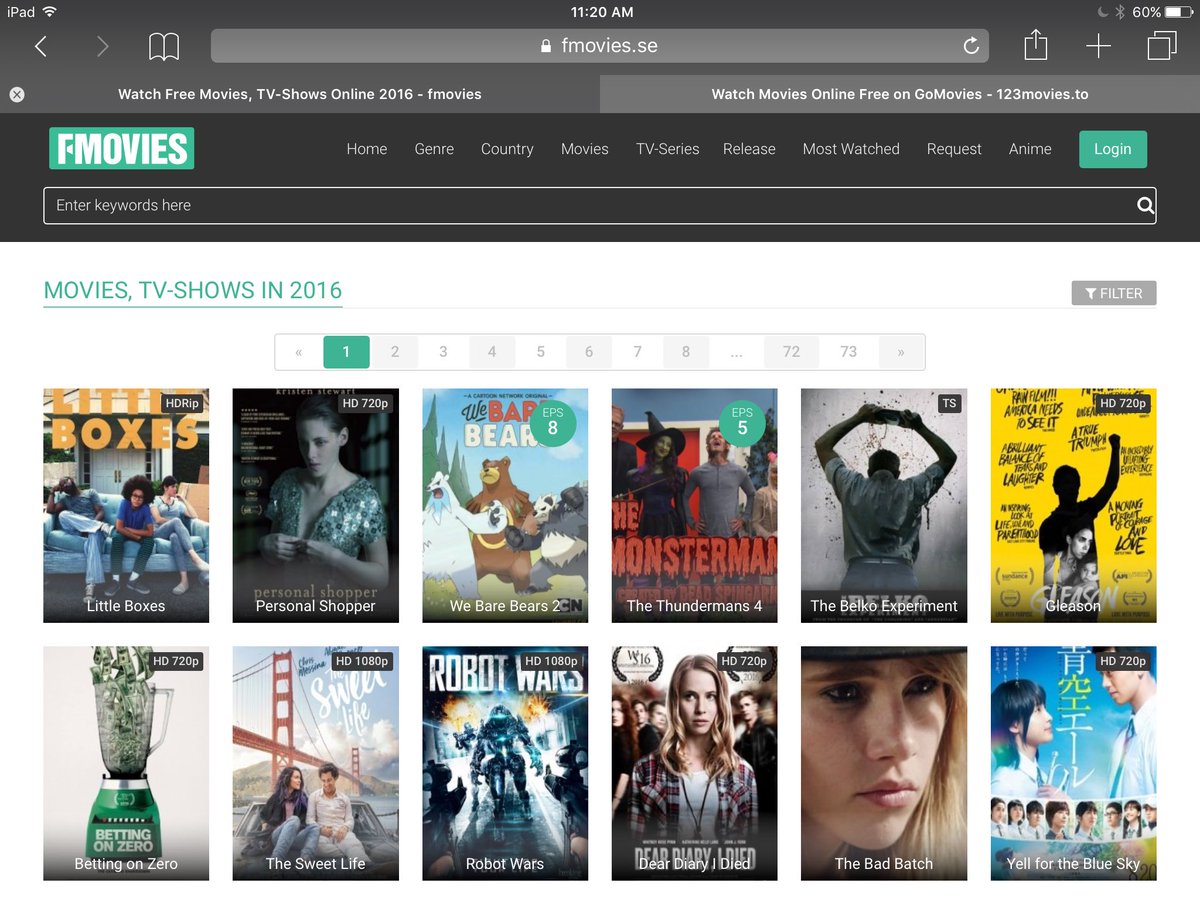The image size is (1200, 900).
Task: Click the HDRip badge on Little Boxes
Action: [x=183, y=403]
